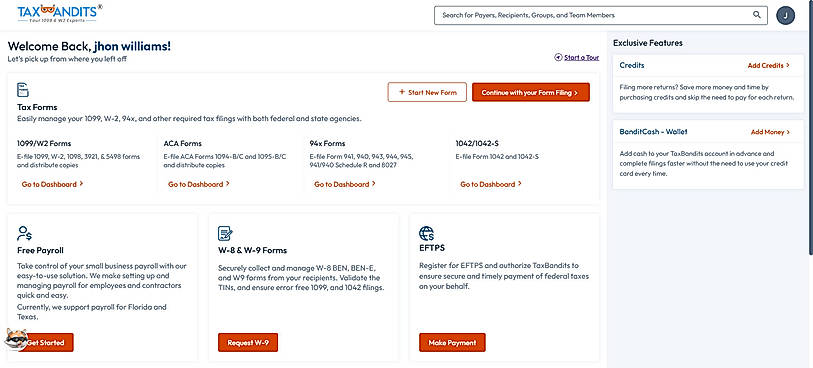Screen dimensions: 813x368
Task: Click the Free Payroll card title
Action: click(40, 250)
